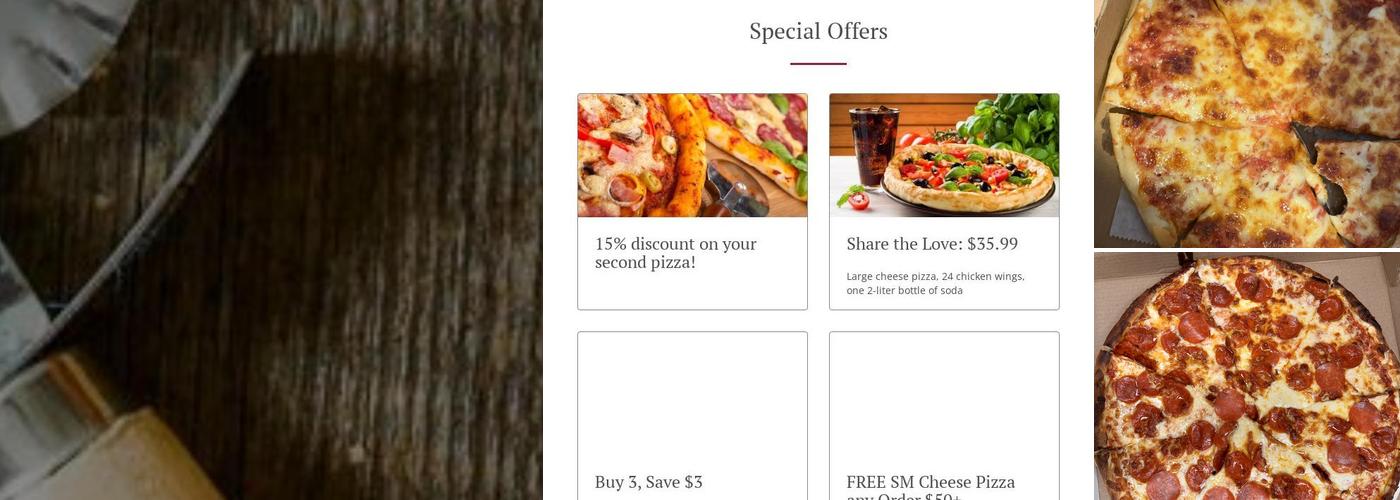View the pepperoni pizza gallery photo
Viewport: 1400px width, 500px height.
(1247, 376)
